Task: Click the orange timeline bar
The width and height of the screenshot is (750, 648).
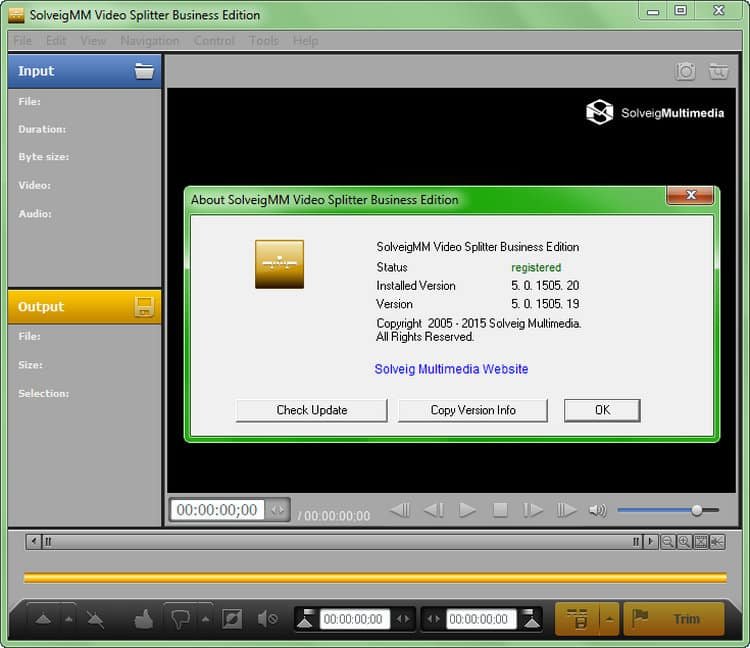Action: point(375,578)
